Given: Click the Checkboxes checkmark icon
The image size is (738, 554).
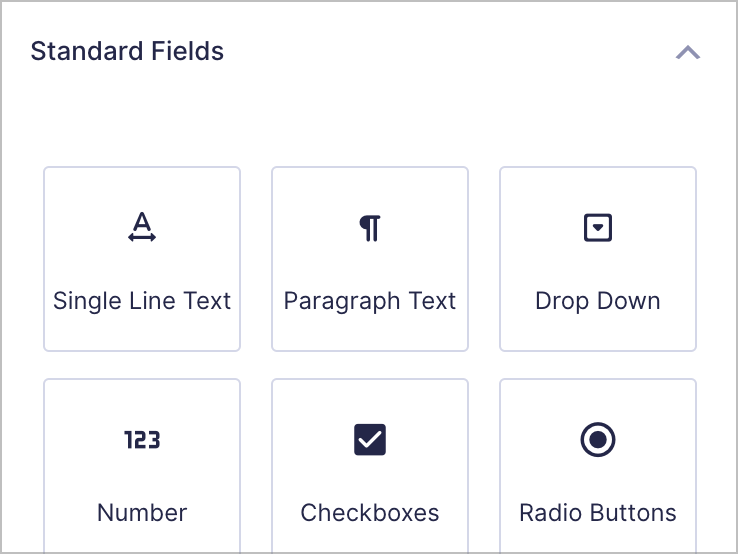Looking at the screenshot, I should pyautogui.click(x=370, y=440).
